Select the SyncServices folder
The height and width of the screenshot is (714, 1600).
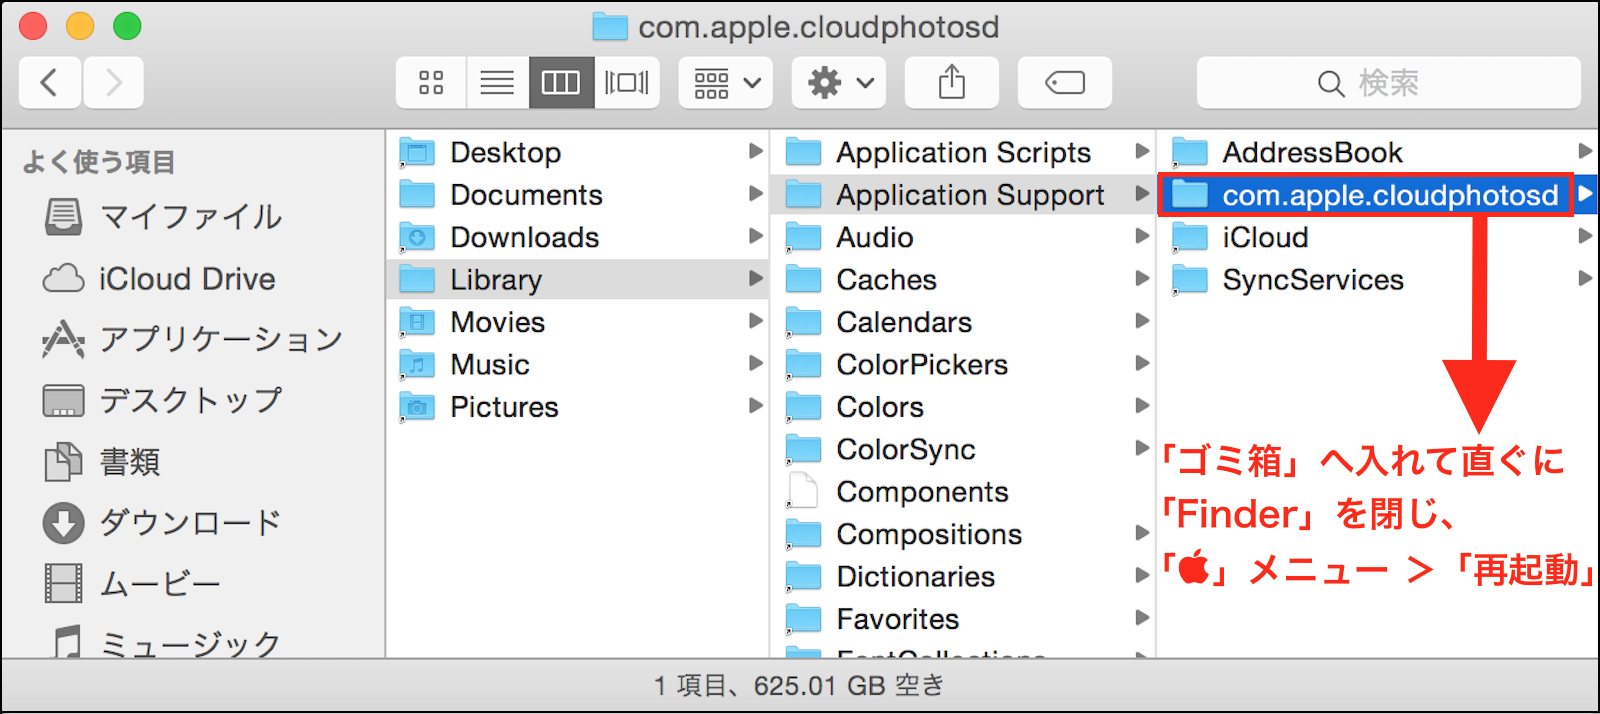click(1378, 279)
